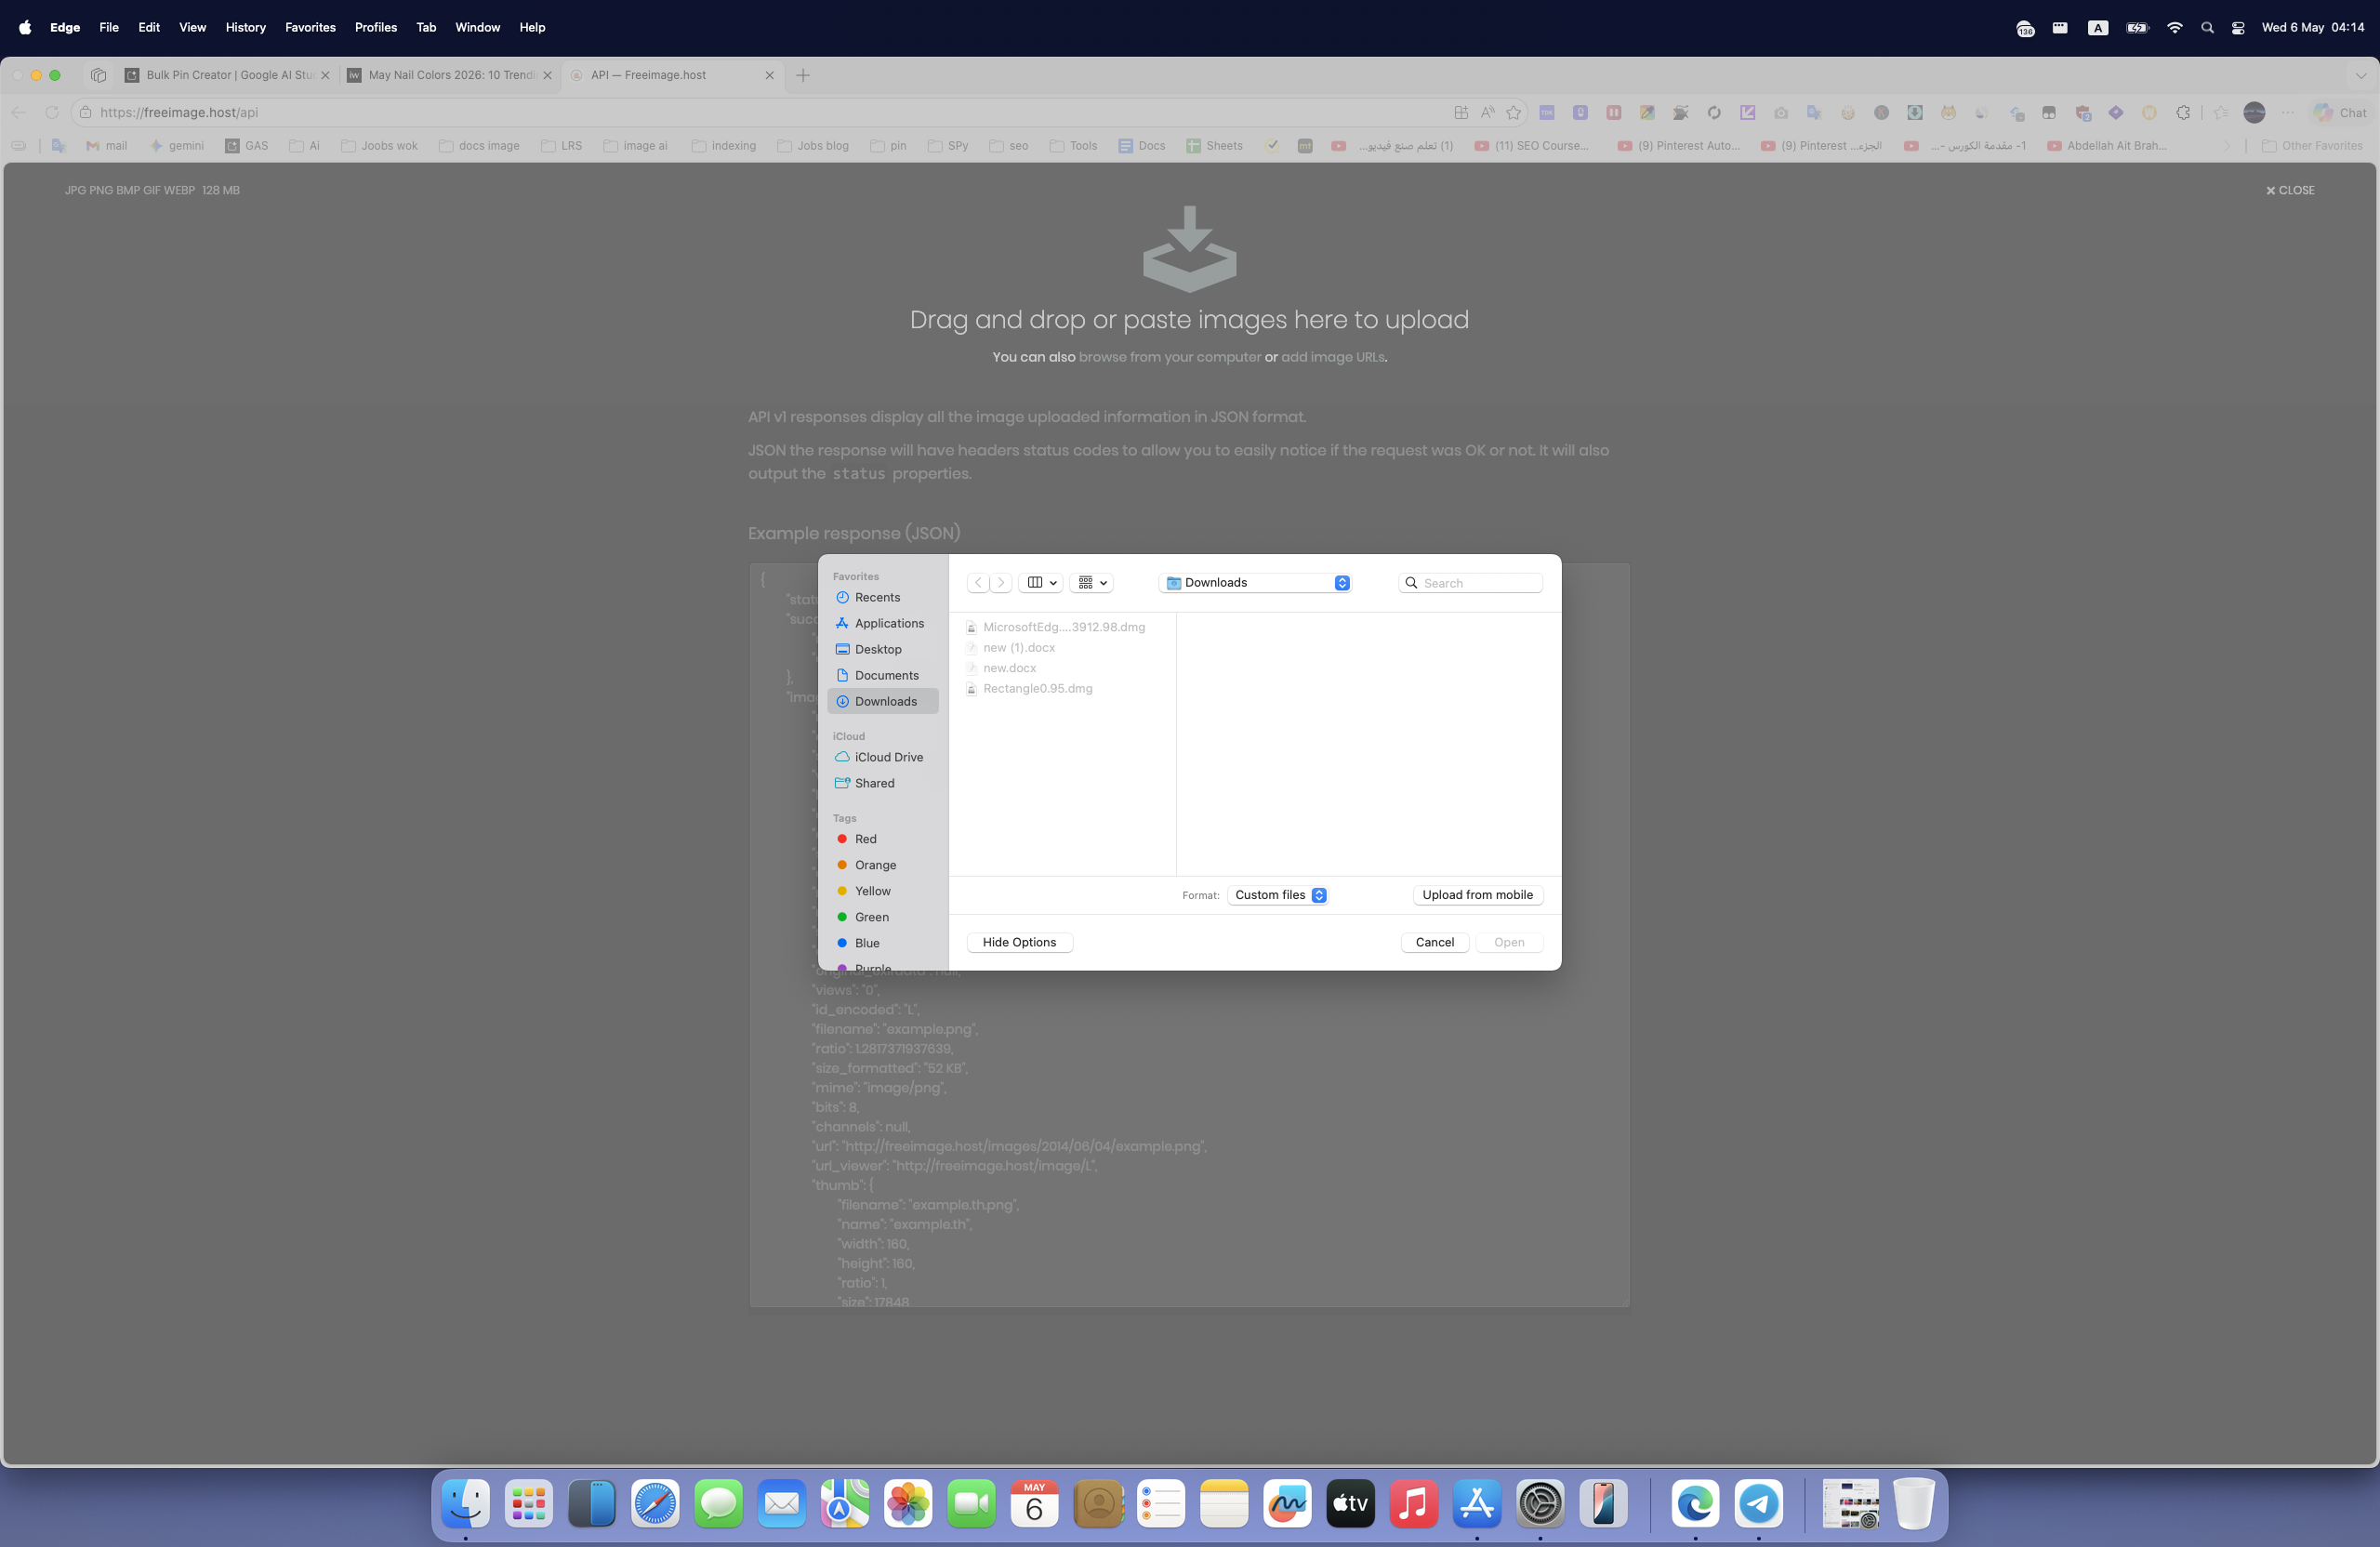Open the gemini bookmark
This screenshot has height=1547, width=2380.
point(176,145)
